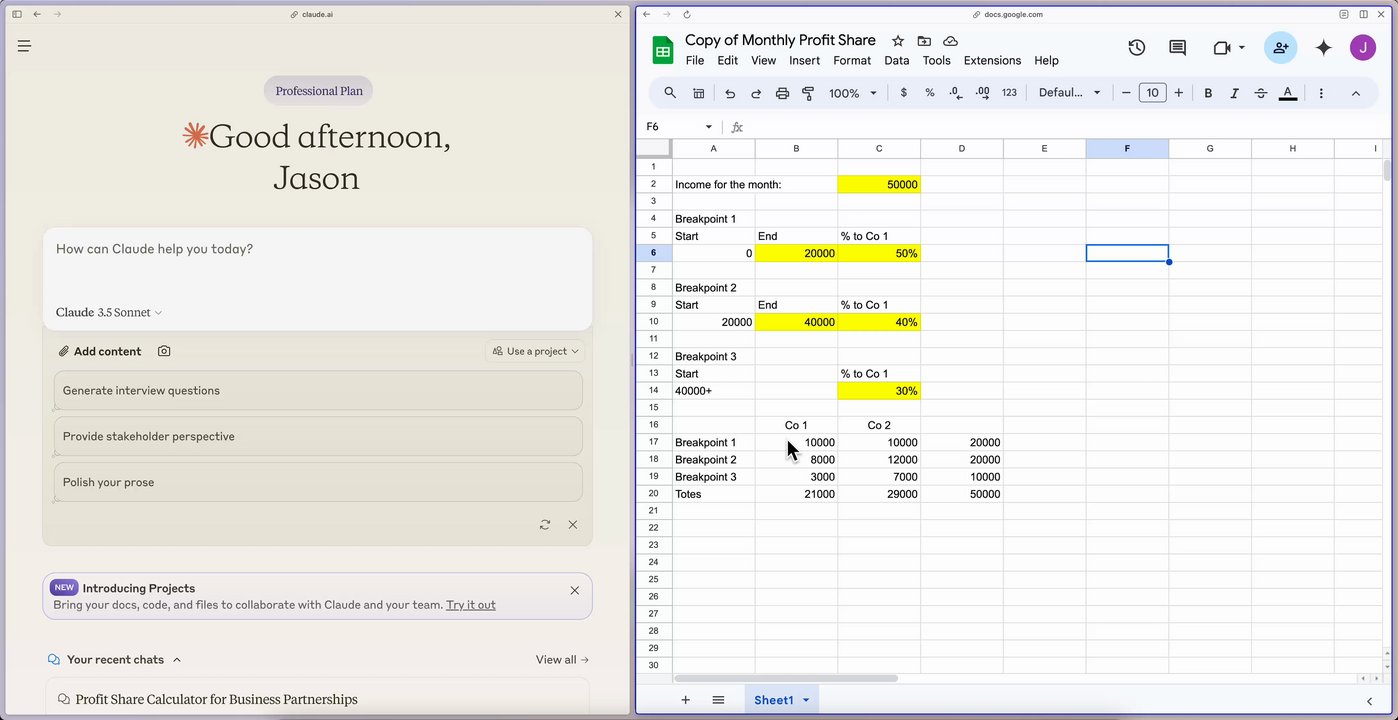Choose Generate interview questions suggestion
Image resolution: width=1398 pixels, height=720 pixels.
(318, 391)
